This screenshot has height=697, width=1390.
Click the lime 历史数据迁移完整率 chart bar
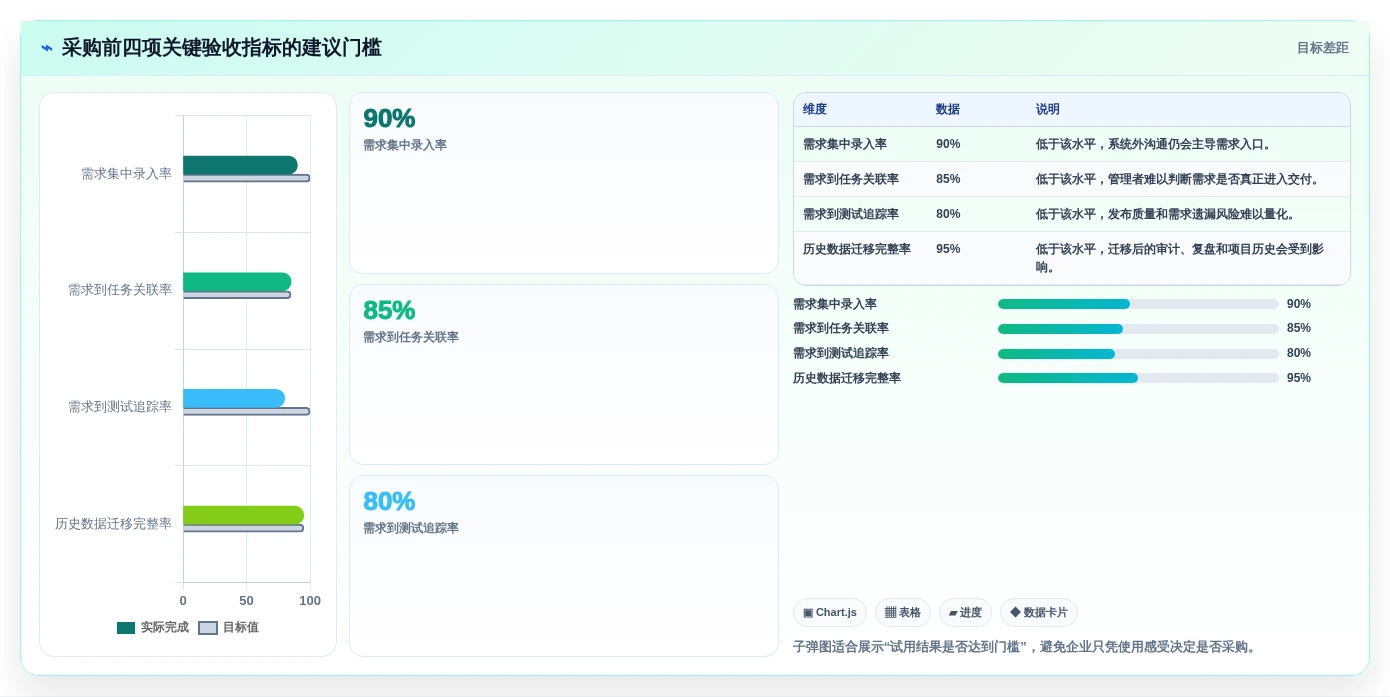point(243,515)
